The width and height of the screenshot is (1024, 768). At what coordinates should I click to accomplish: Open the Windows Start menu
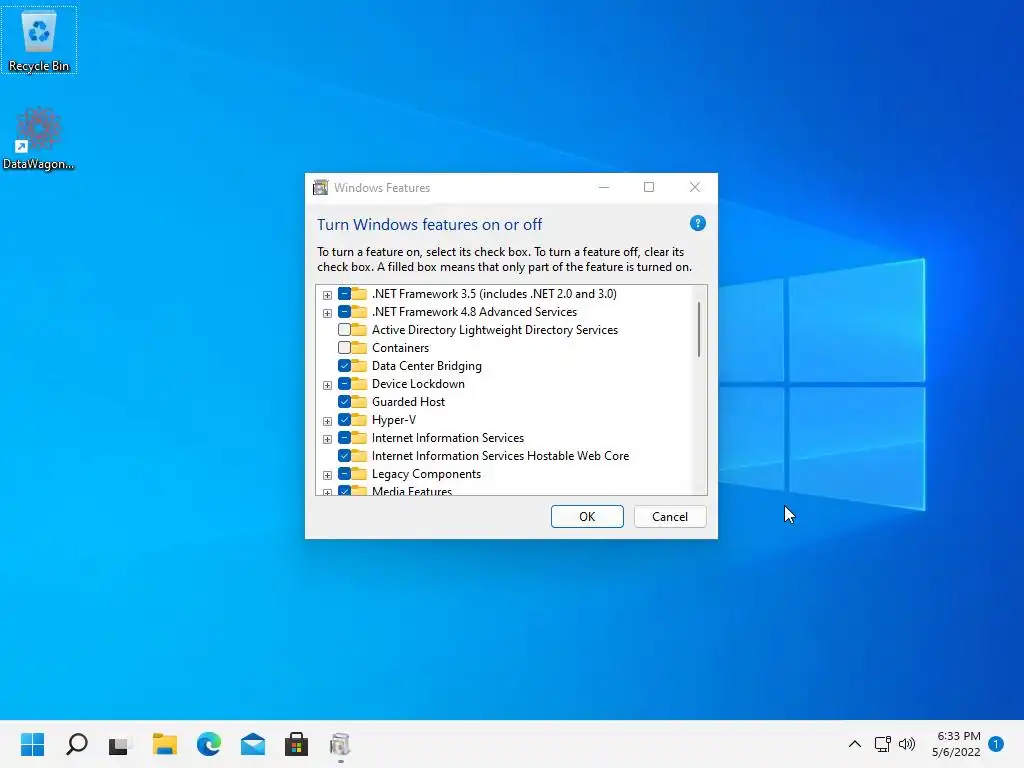[x=32, y=744]
